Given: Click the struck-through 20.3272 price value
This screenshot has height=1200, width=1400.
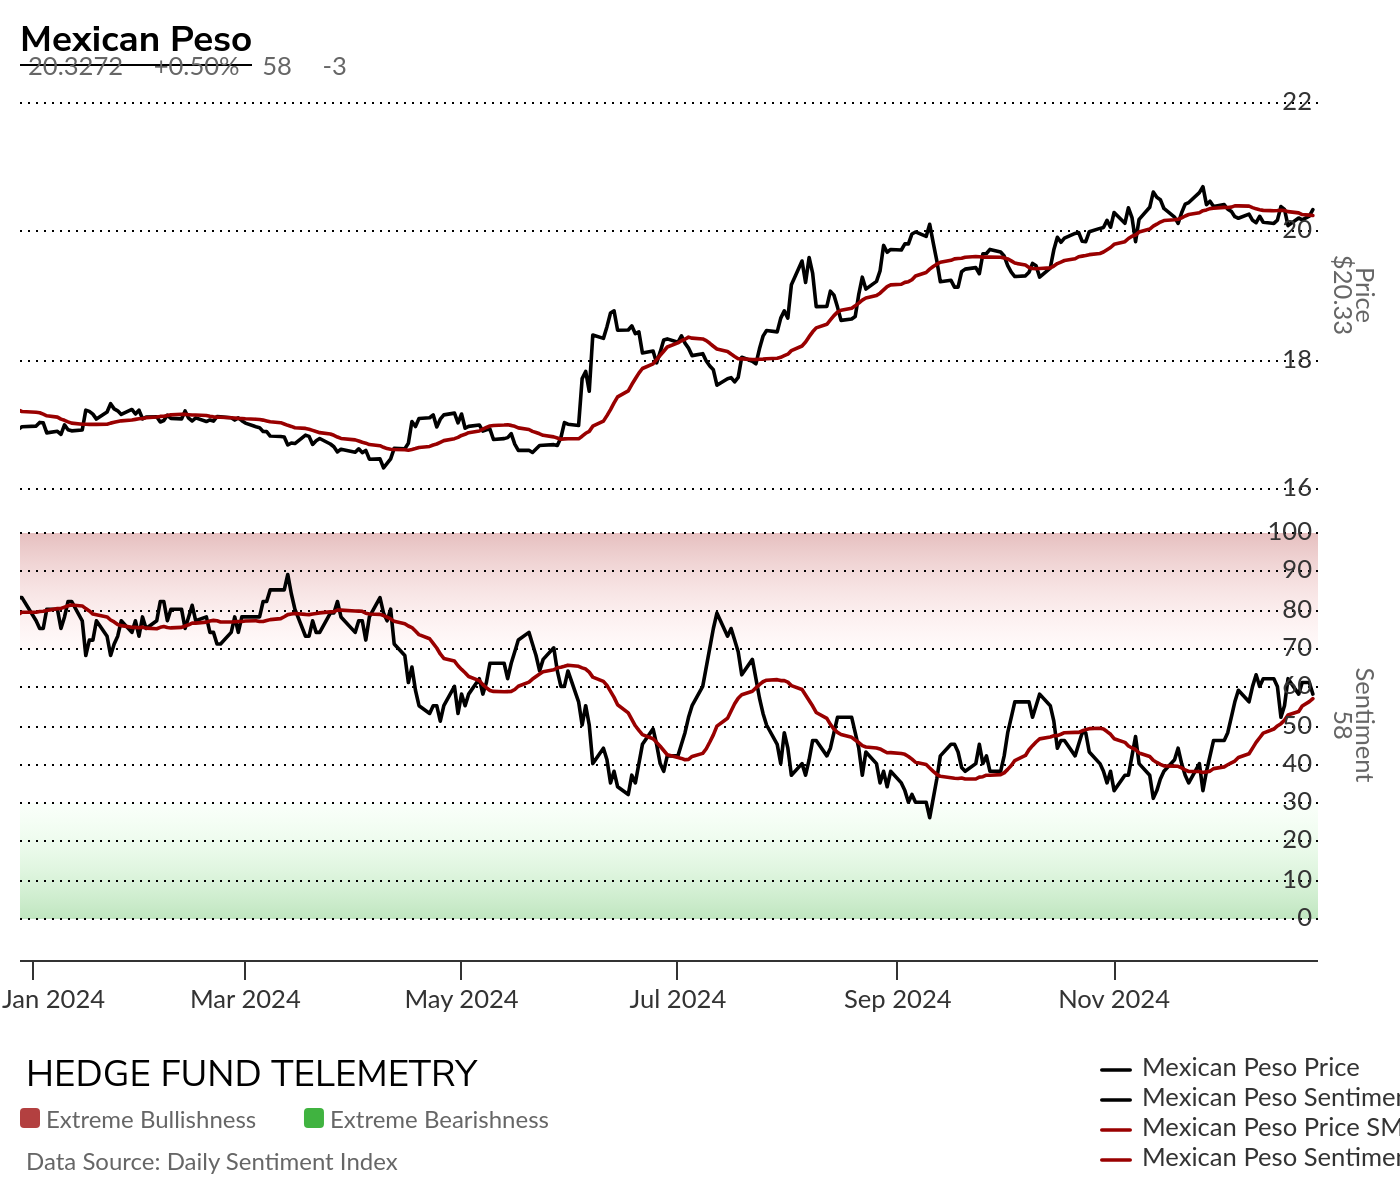Looking at the screenshot, I should click(x=75, y=67).
